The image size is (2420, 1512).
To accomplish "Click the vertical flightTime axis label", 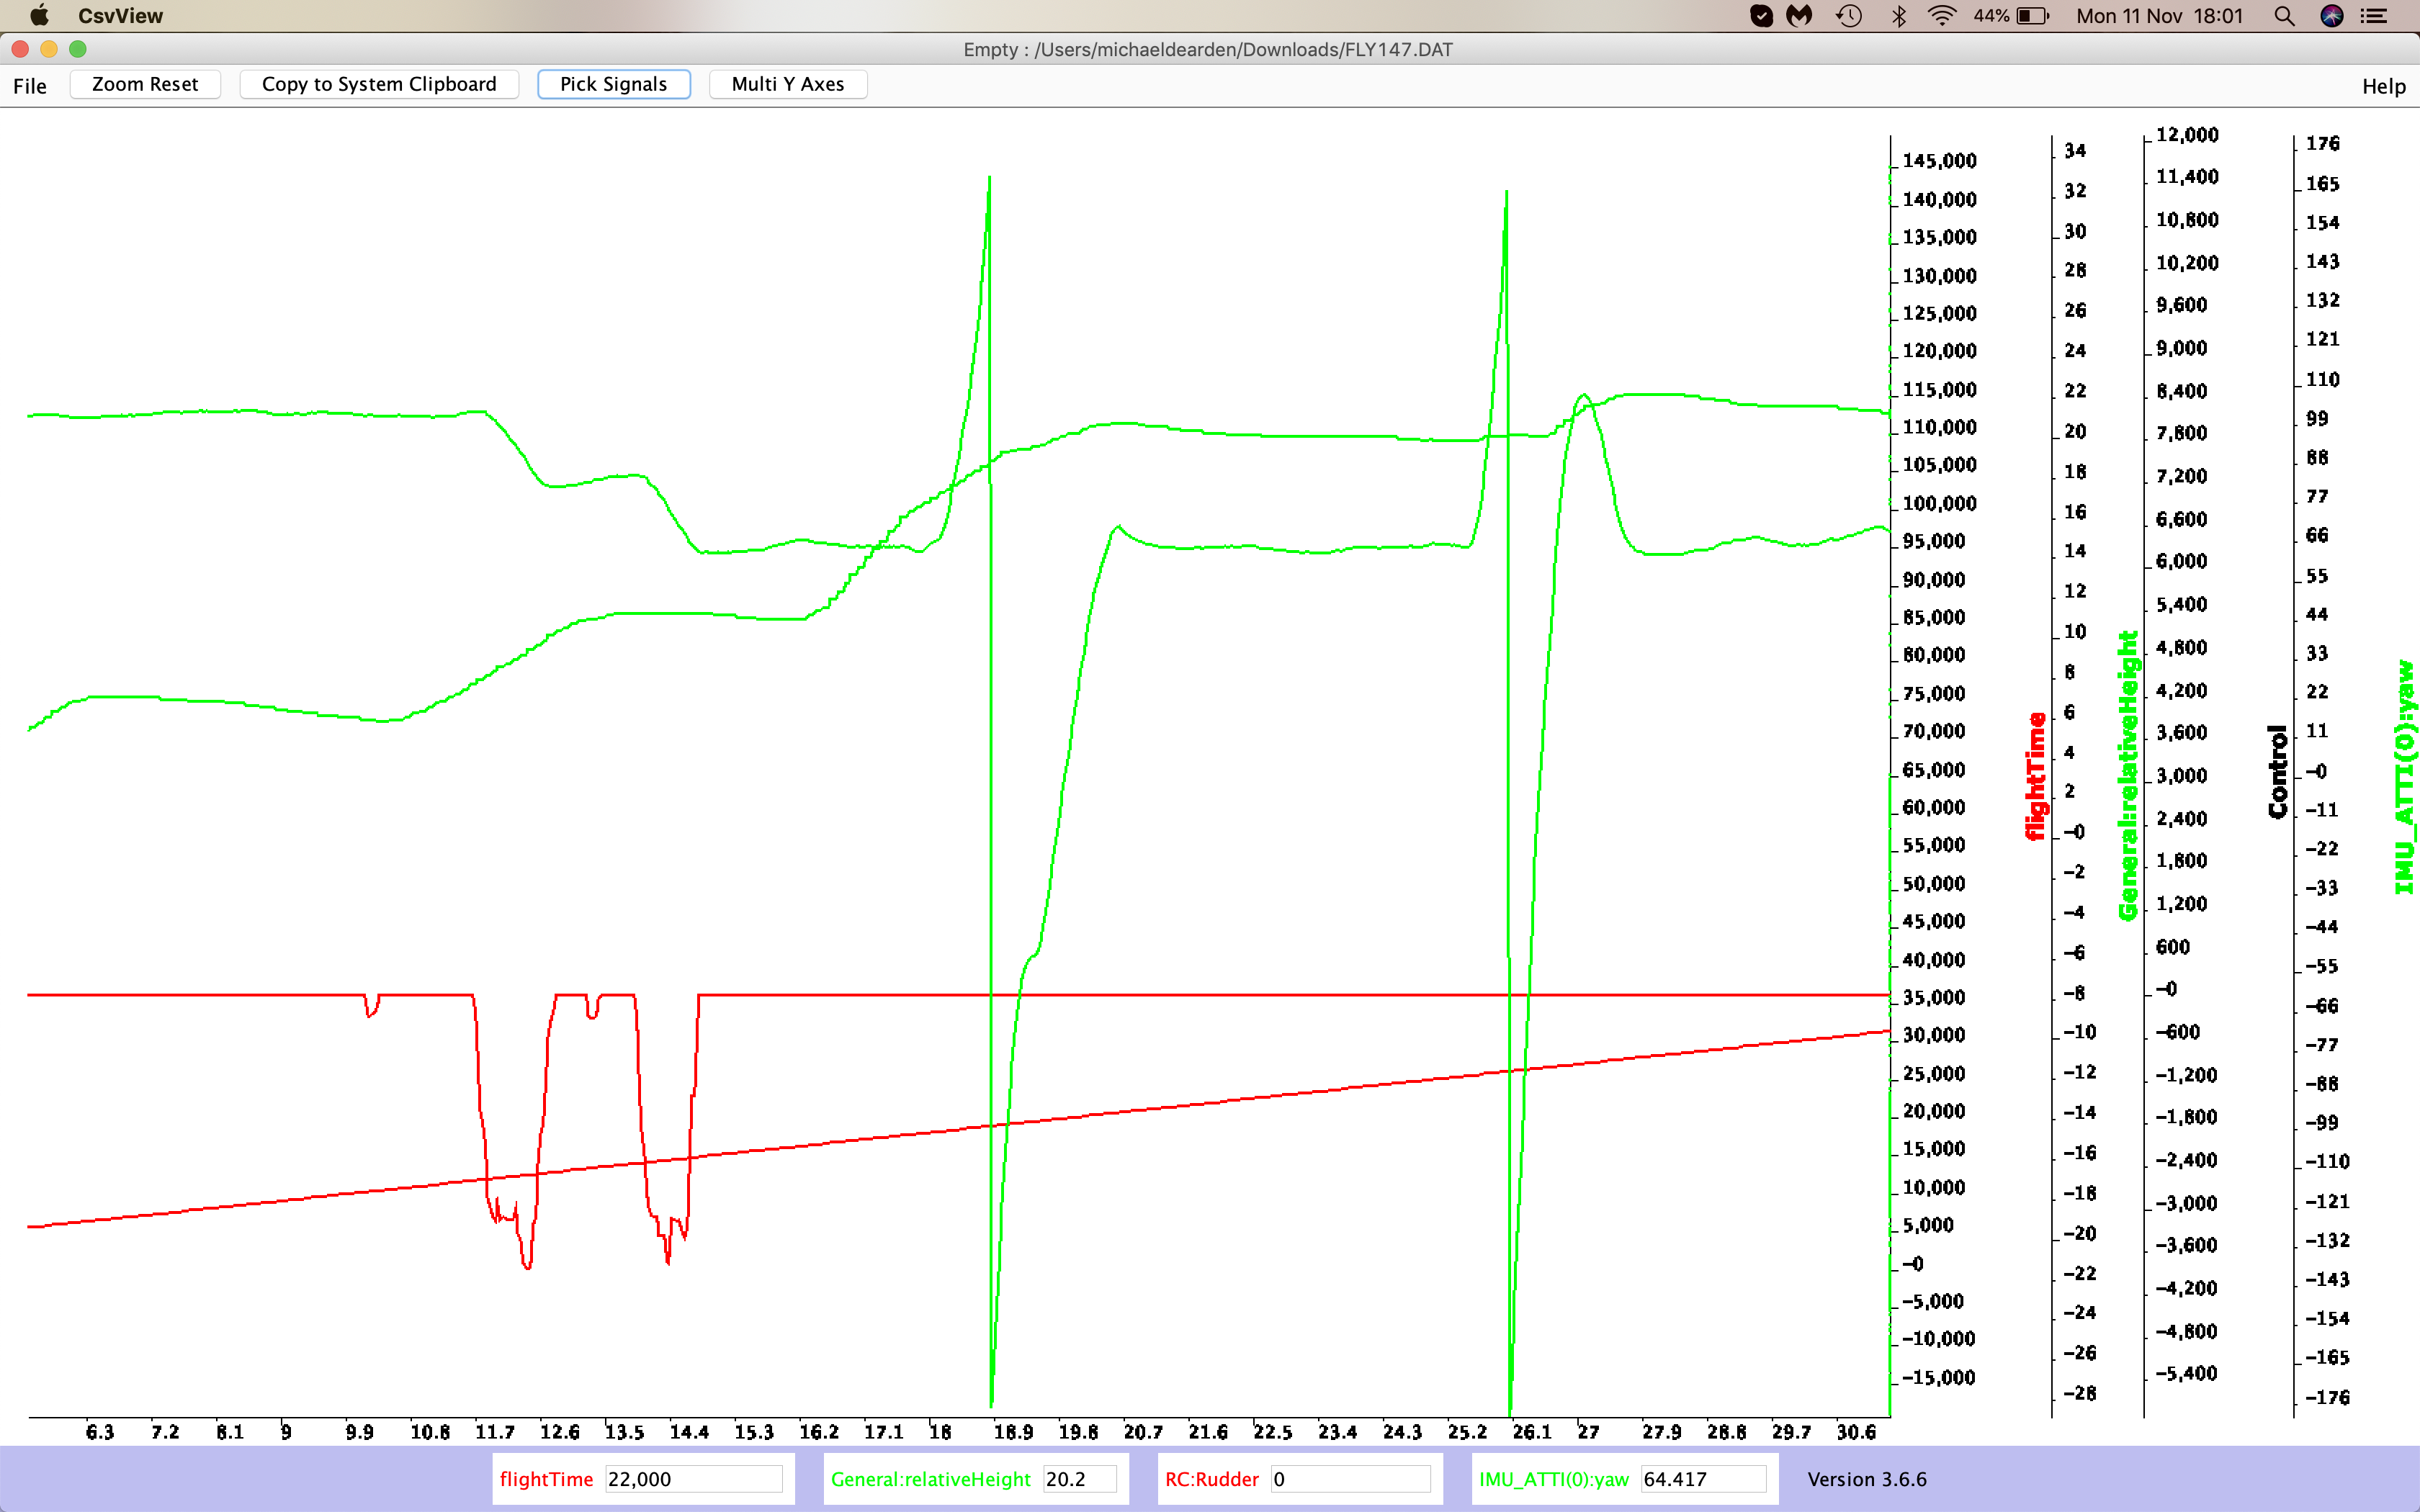I will 2035,776.
